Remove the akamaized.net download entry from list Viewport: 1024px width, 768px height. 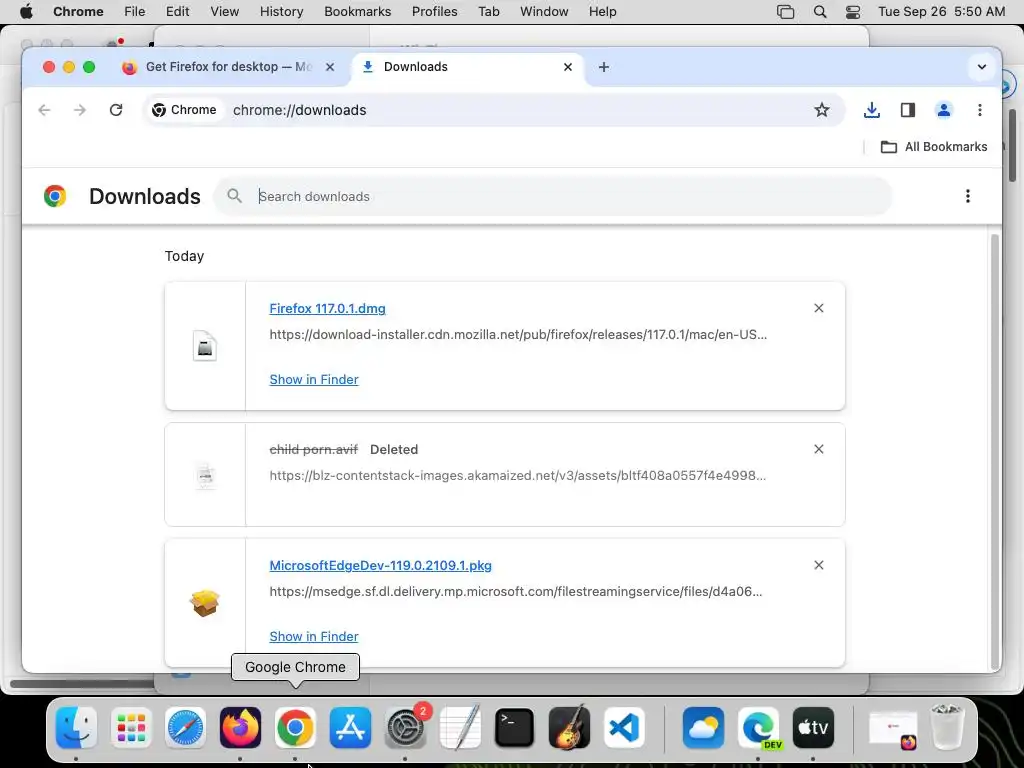point(819,449)
